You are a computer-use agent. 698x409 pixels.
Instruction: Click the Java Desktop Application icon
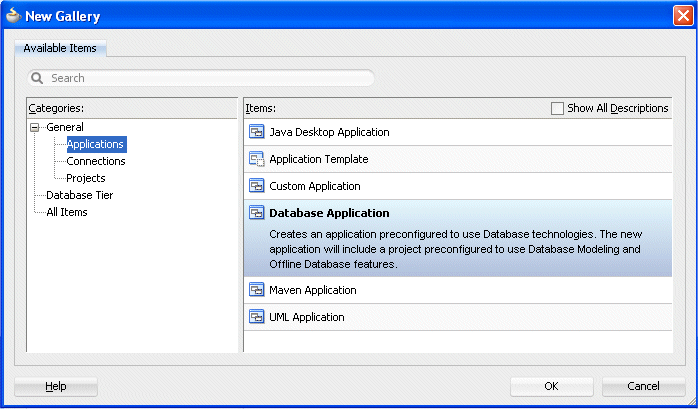coord(256,132)
